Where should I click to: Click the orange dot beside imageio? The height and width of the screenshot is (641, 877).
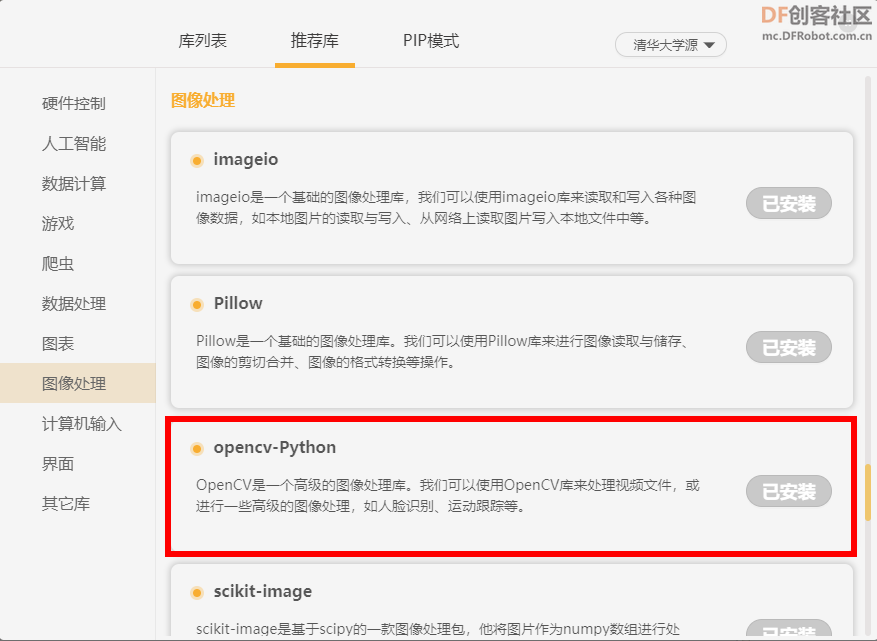(197, 161)
